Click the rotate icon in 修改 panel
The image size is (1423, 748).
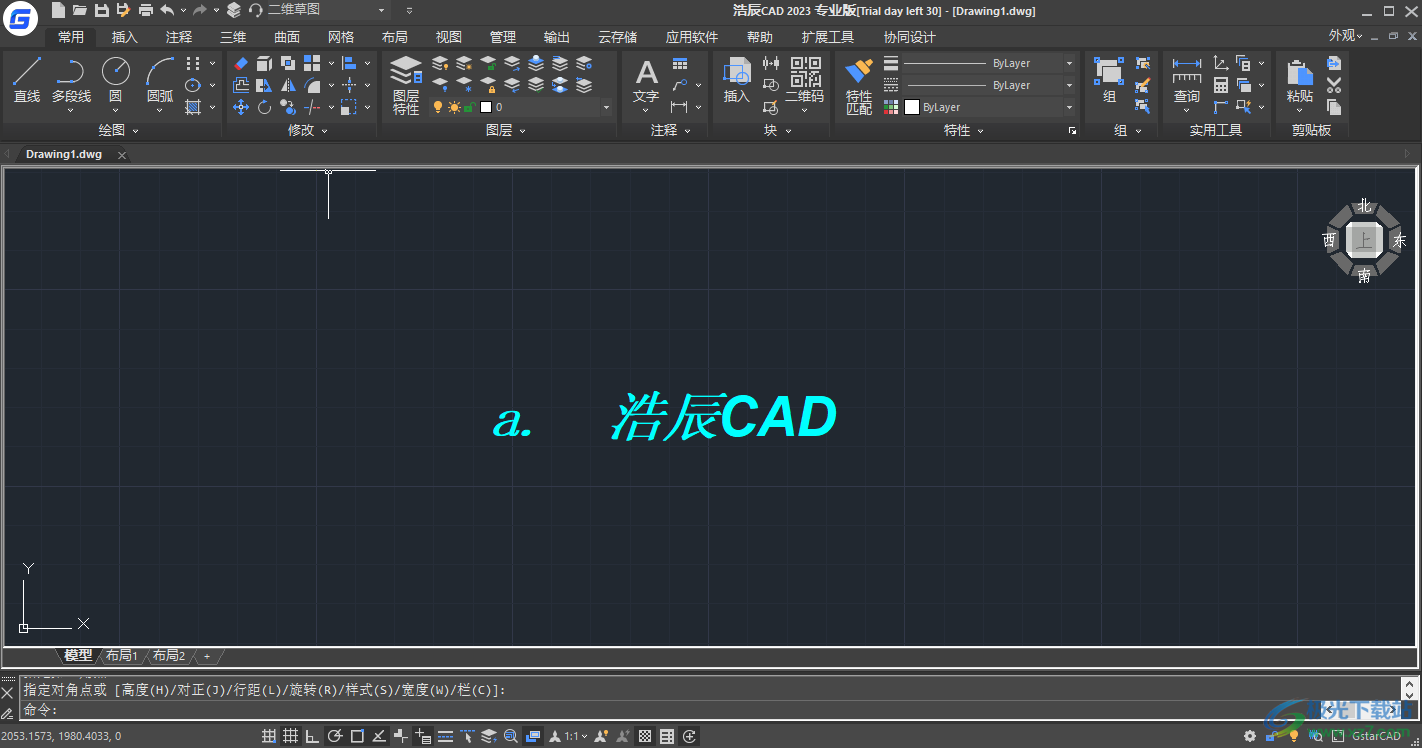click(x=264, y=107)
